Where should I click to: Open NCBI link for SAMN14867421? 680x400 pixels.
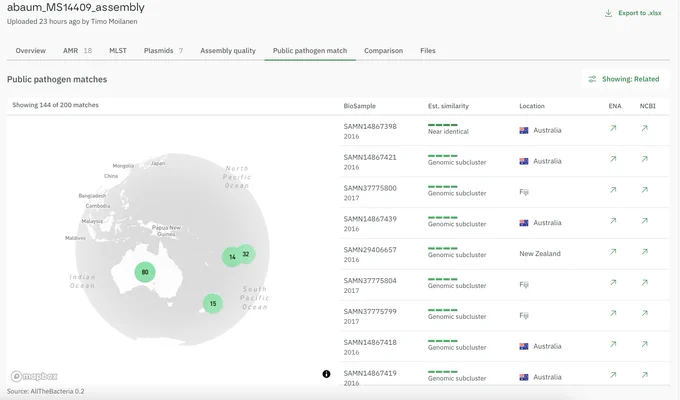[644, 159]
